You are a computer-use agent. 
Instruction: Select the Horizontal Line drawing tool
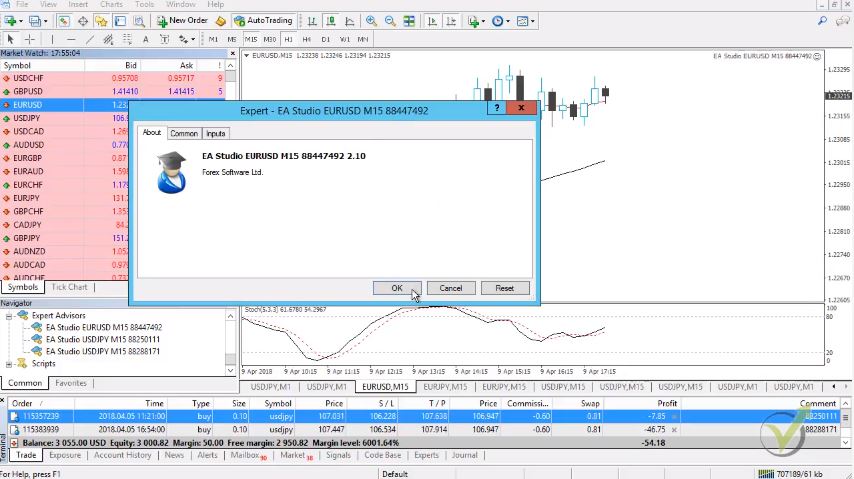tap(71, 39)
